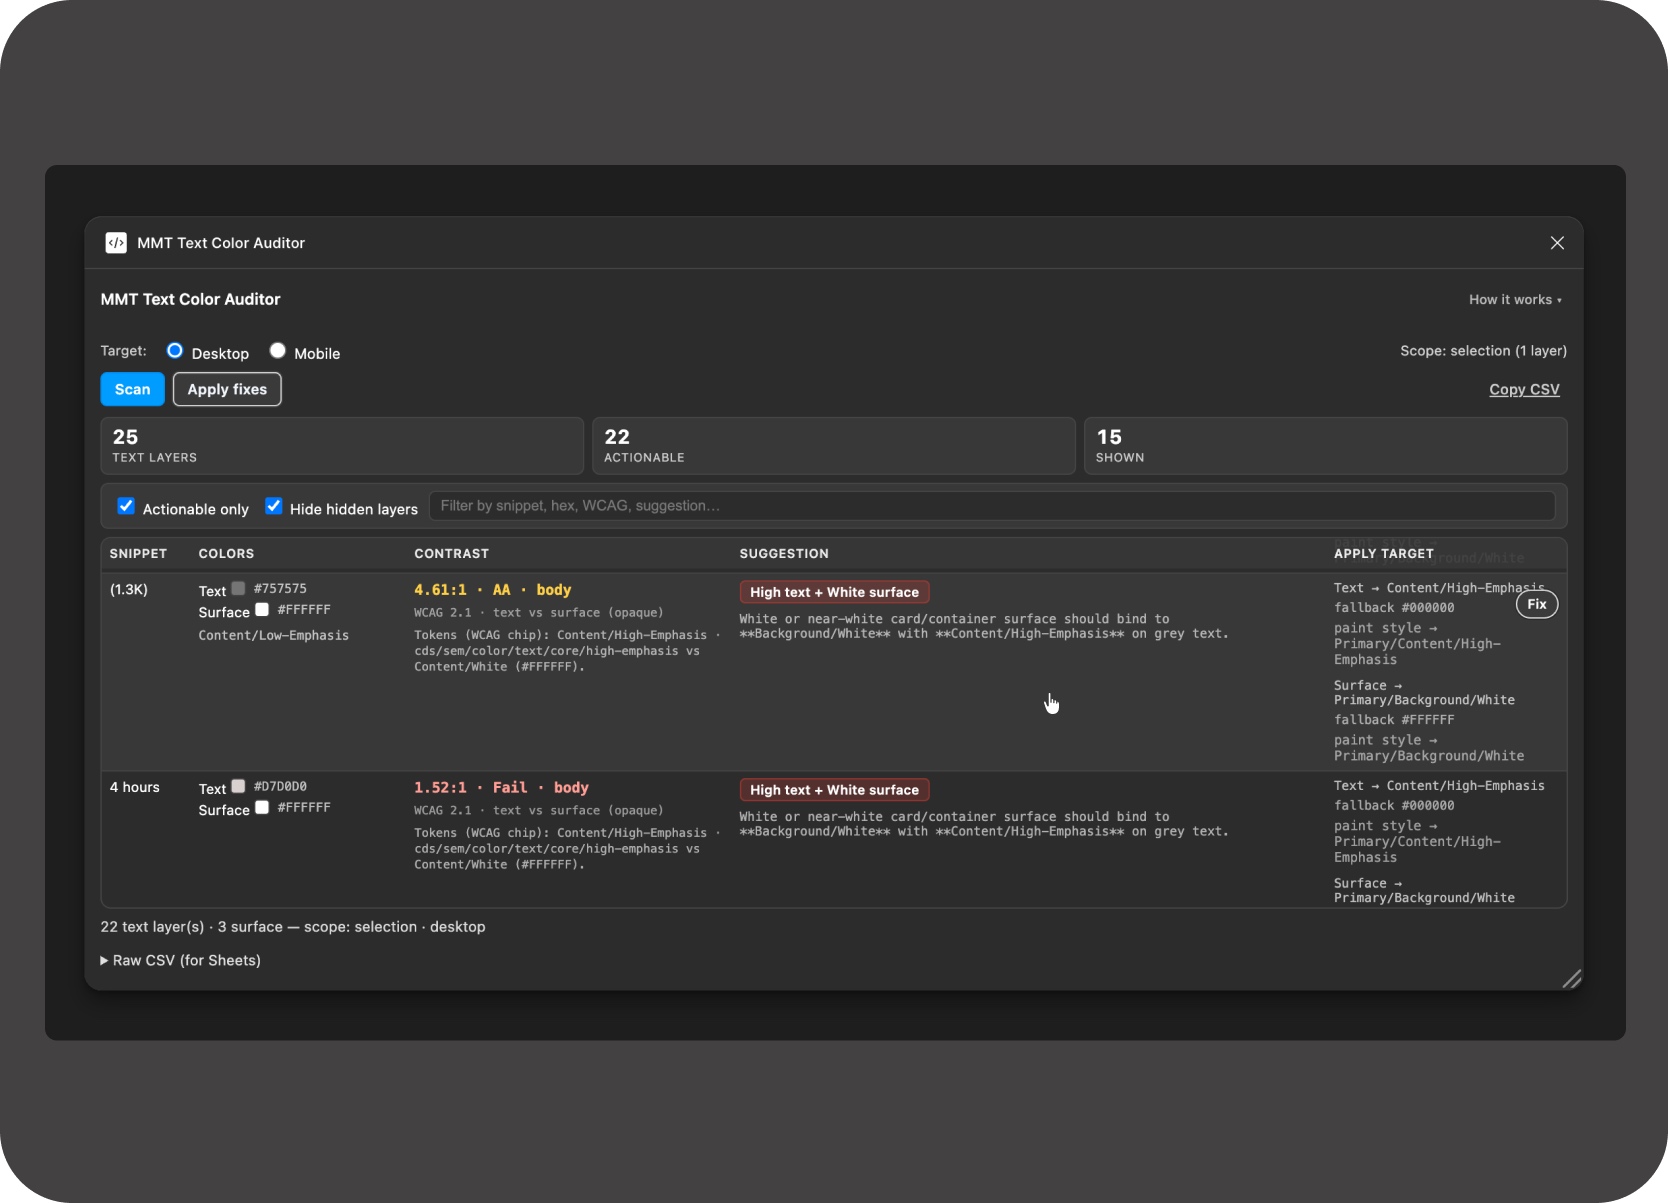
Task: Click the Fix button on the (1.3K) row
Action: pyautogui.click(x=1537, y=604)
